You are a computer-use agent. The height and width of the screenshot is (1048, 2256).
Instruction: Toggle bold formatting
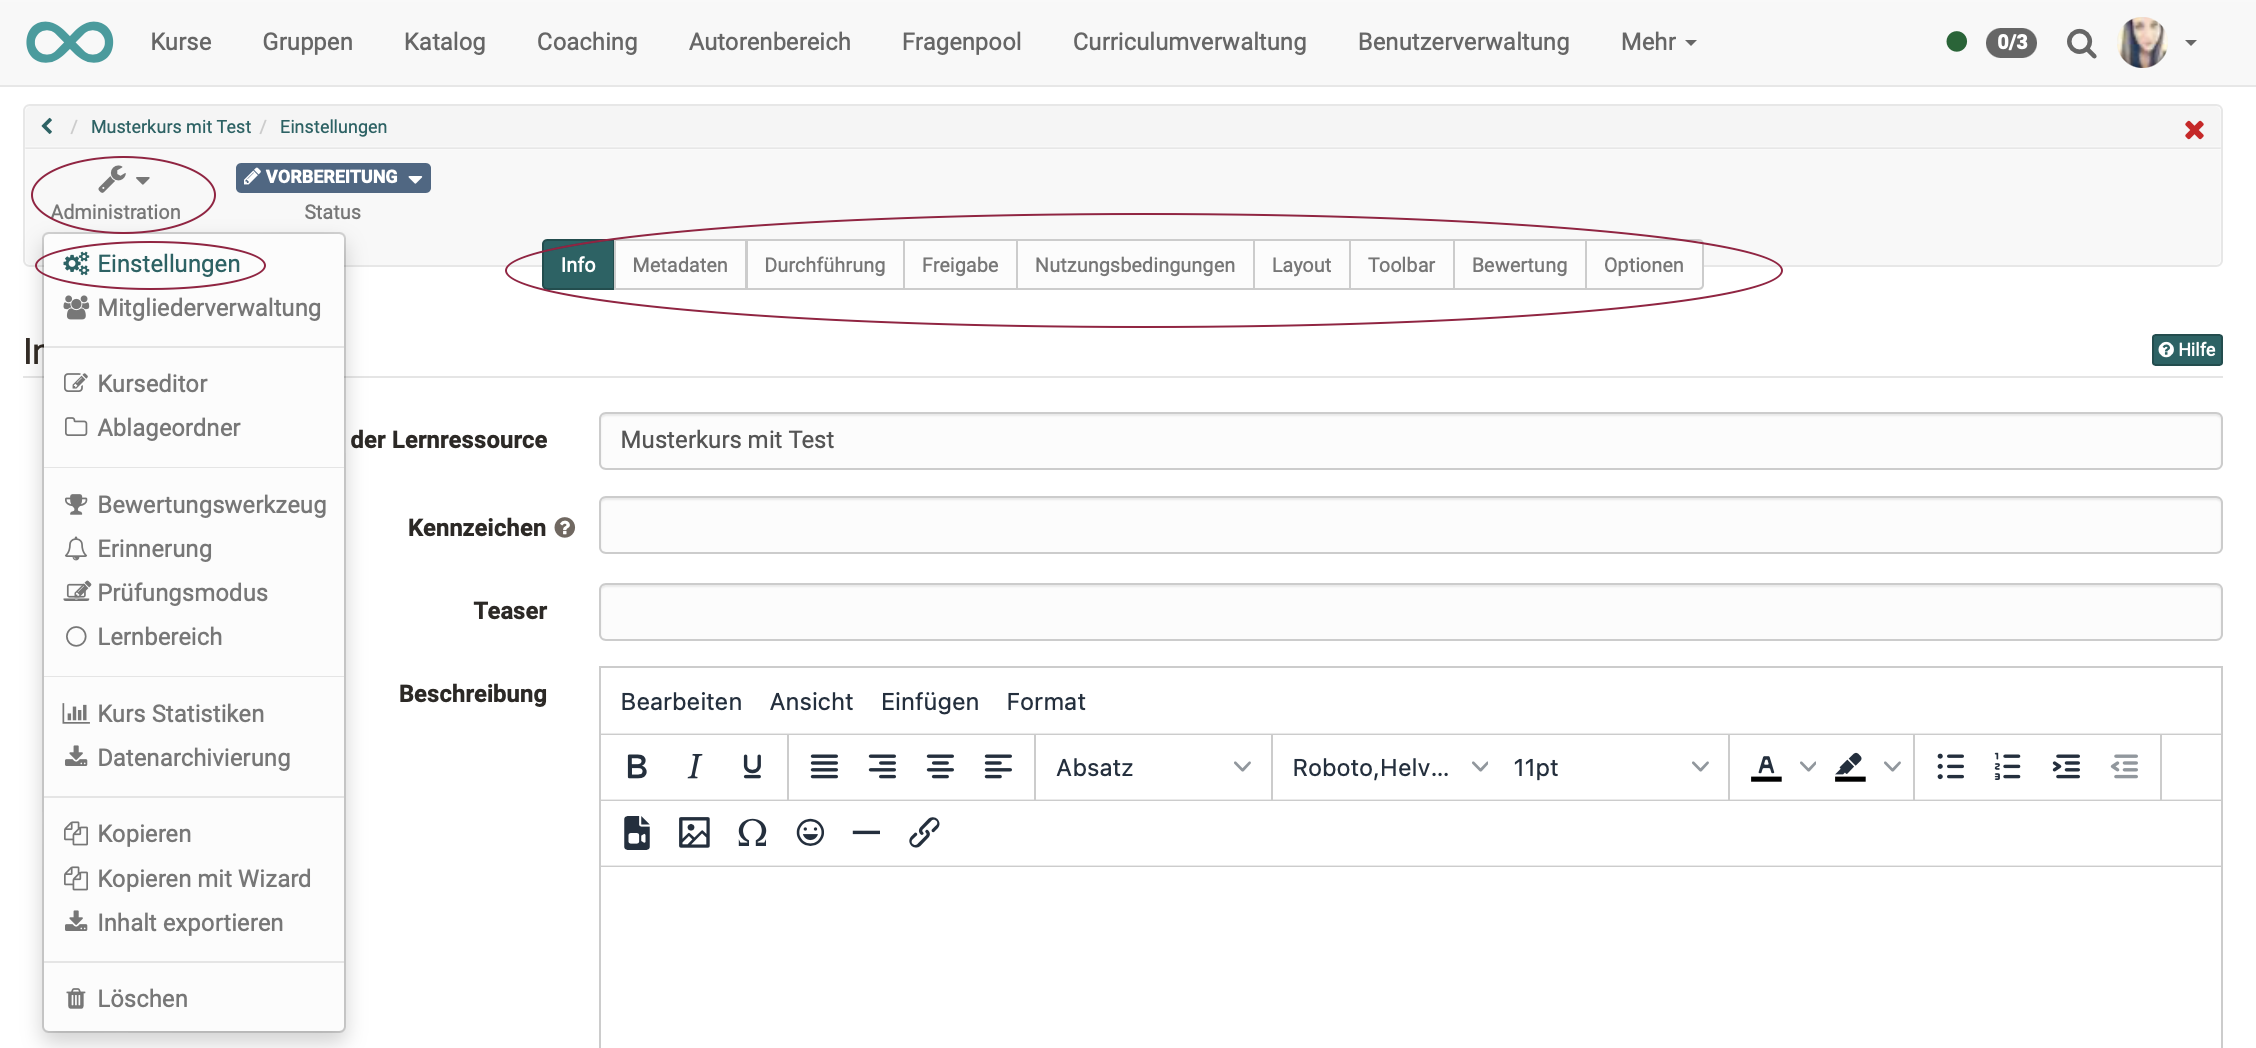pyautogui.click(x=637, y=767)
